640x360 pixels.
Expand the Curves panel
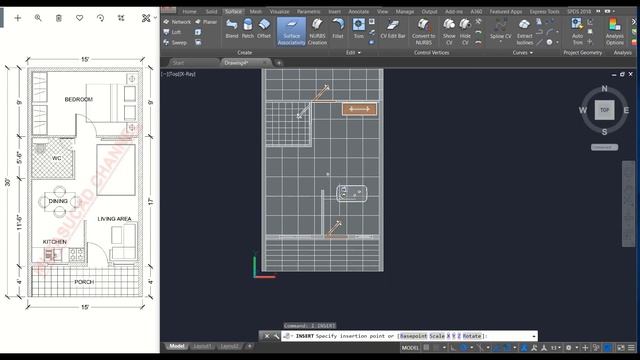point(522,53)
